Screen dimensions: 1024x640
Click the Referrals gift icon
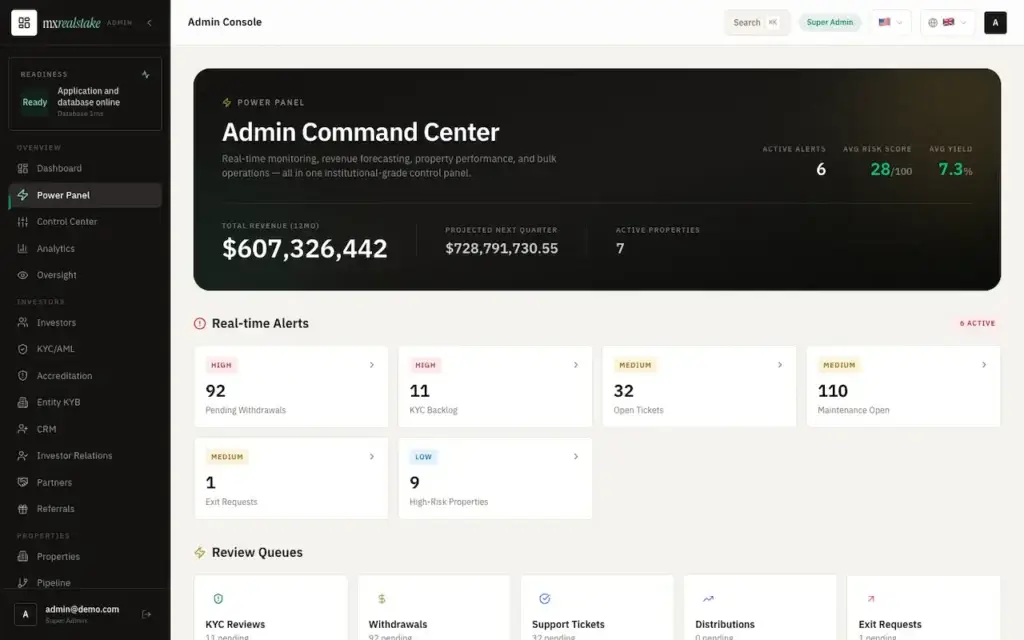(23, 509)
